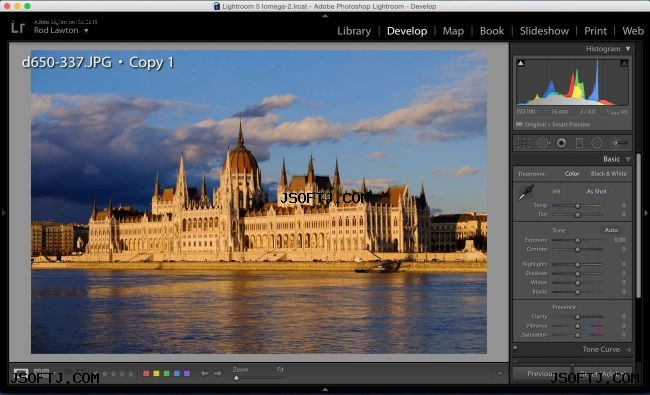Show the left panel via edge arrow
Screen dimensions: 650x395
tap(3, 213)
